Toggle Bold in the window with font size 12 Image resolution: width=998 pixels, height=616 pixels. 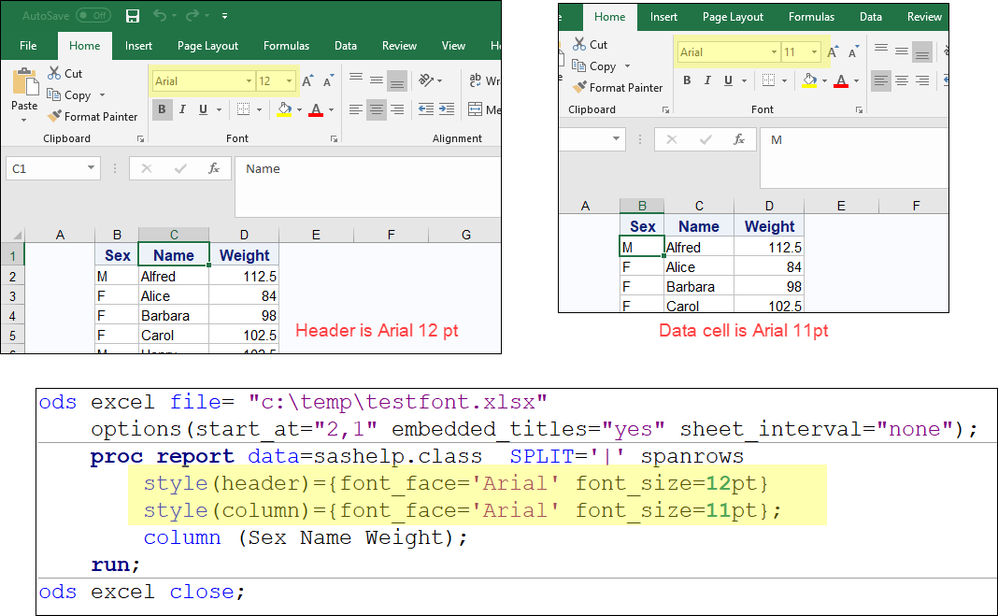(x=163, y=110)
